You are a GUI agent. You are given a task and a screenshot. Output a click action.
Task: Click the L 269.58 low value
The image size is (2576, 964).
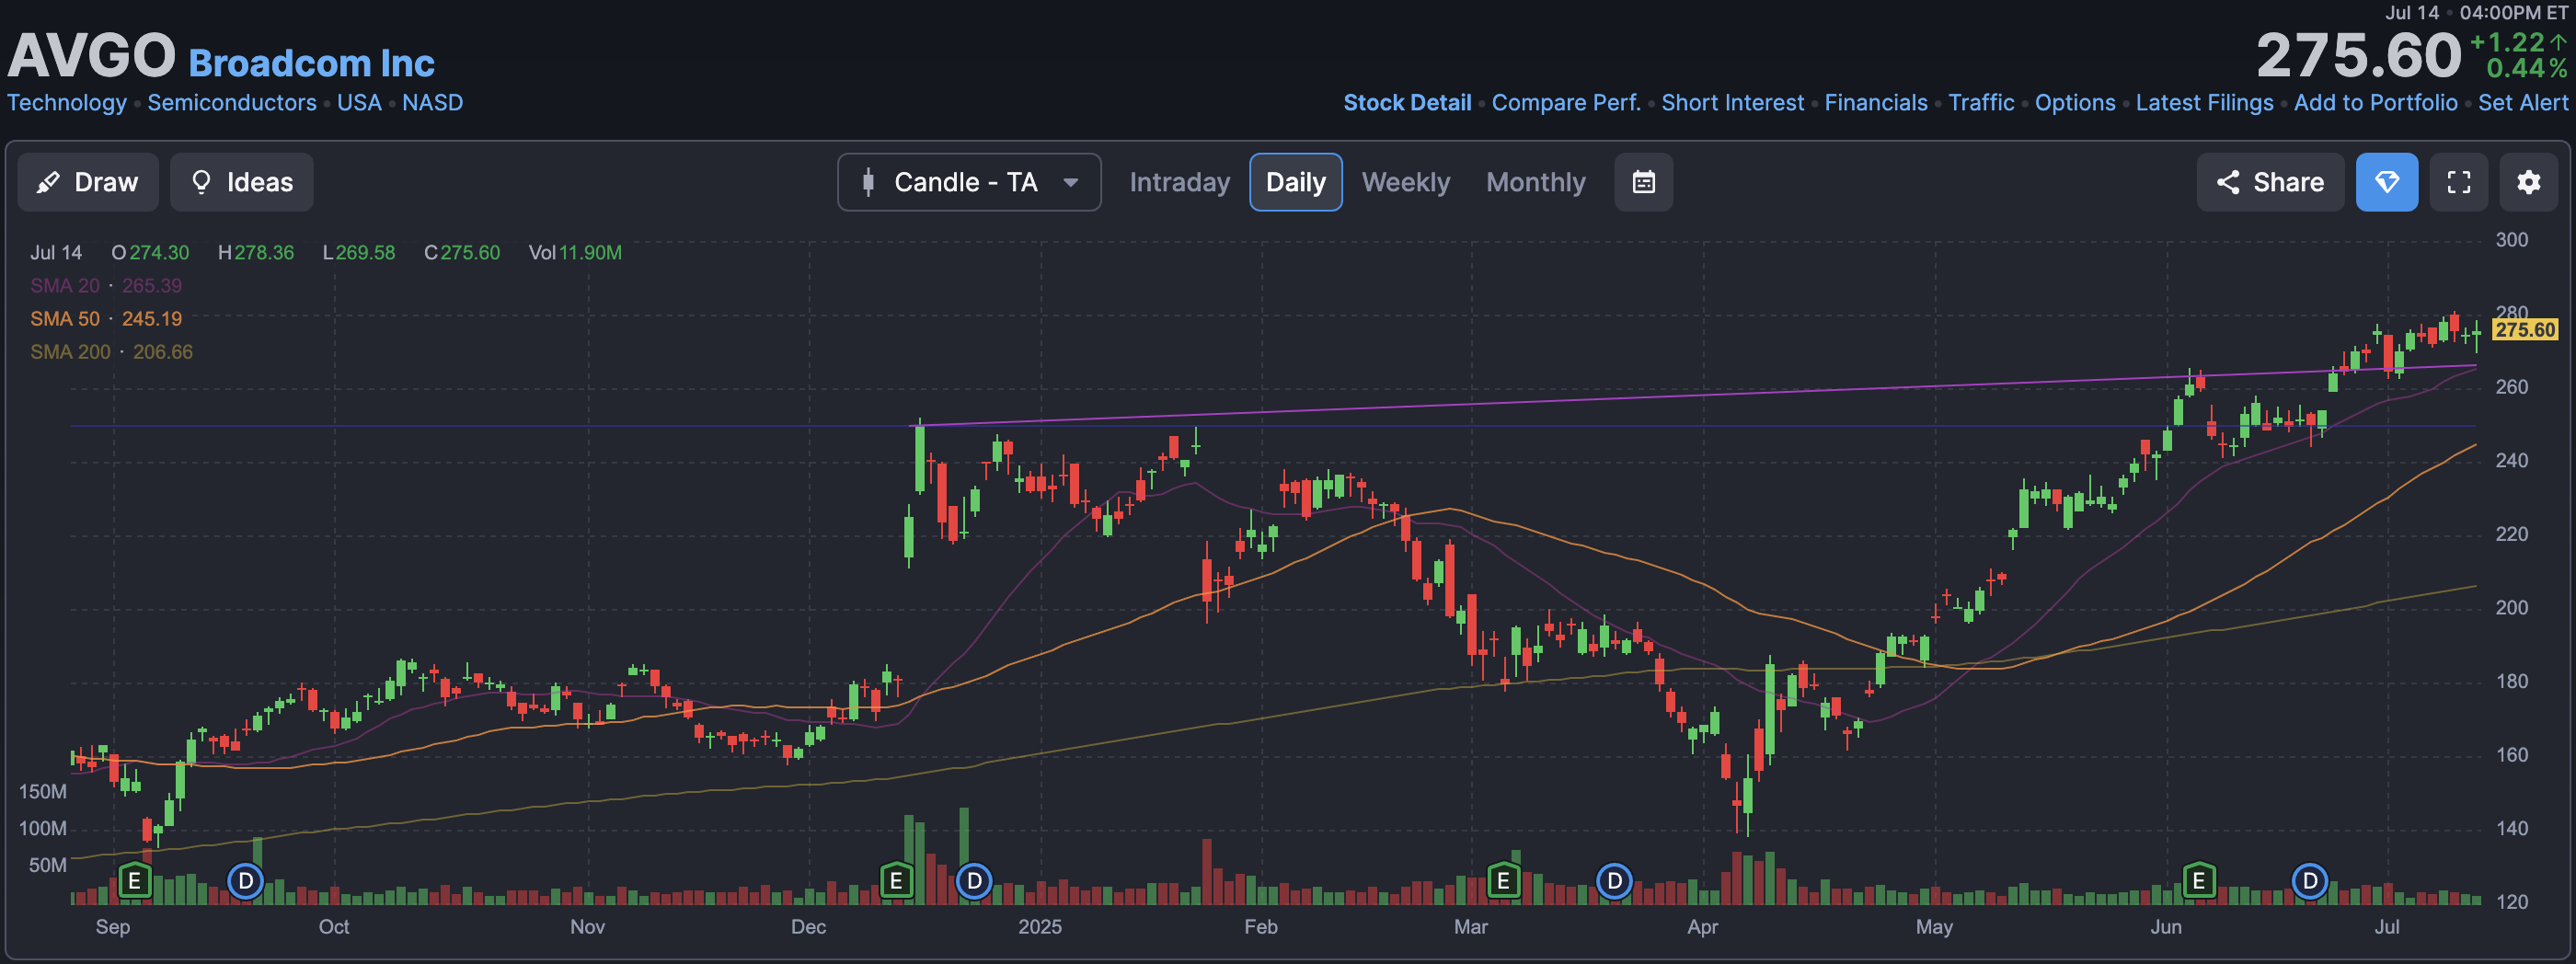click(359, 253)
